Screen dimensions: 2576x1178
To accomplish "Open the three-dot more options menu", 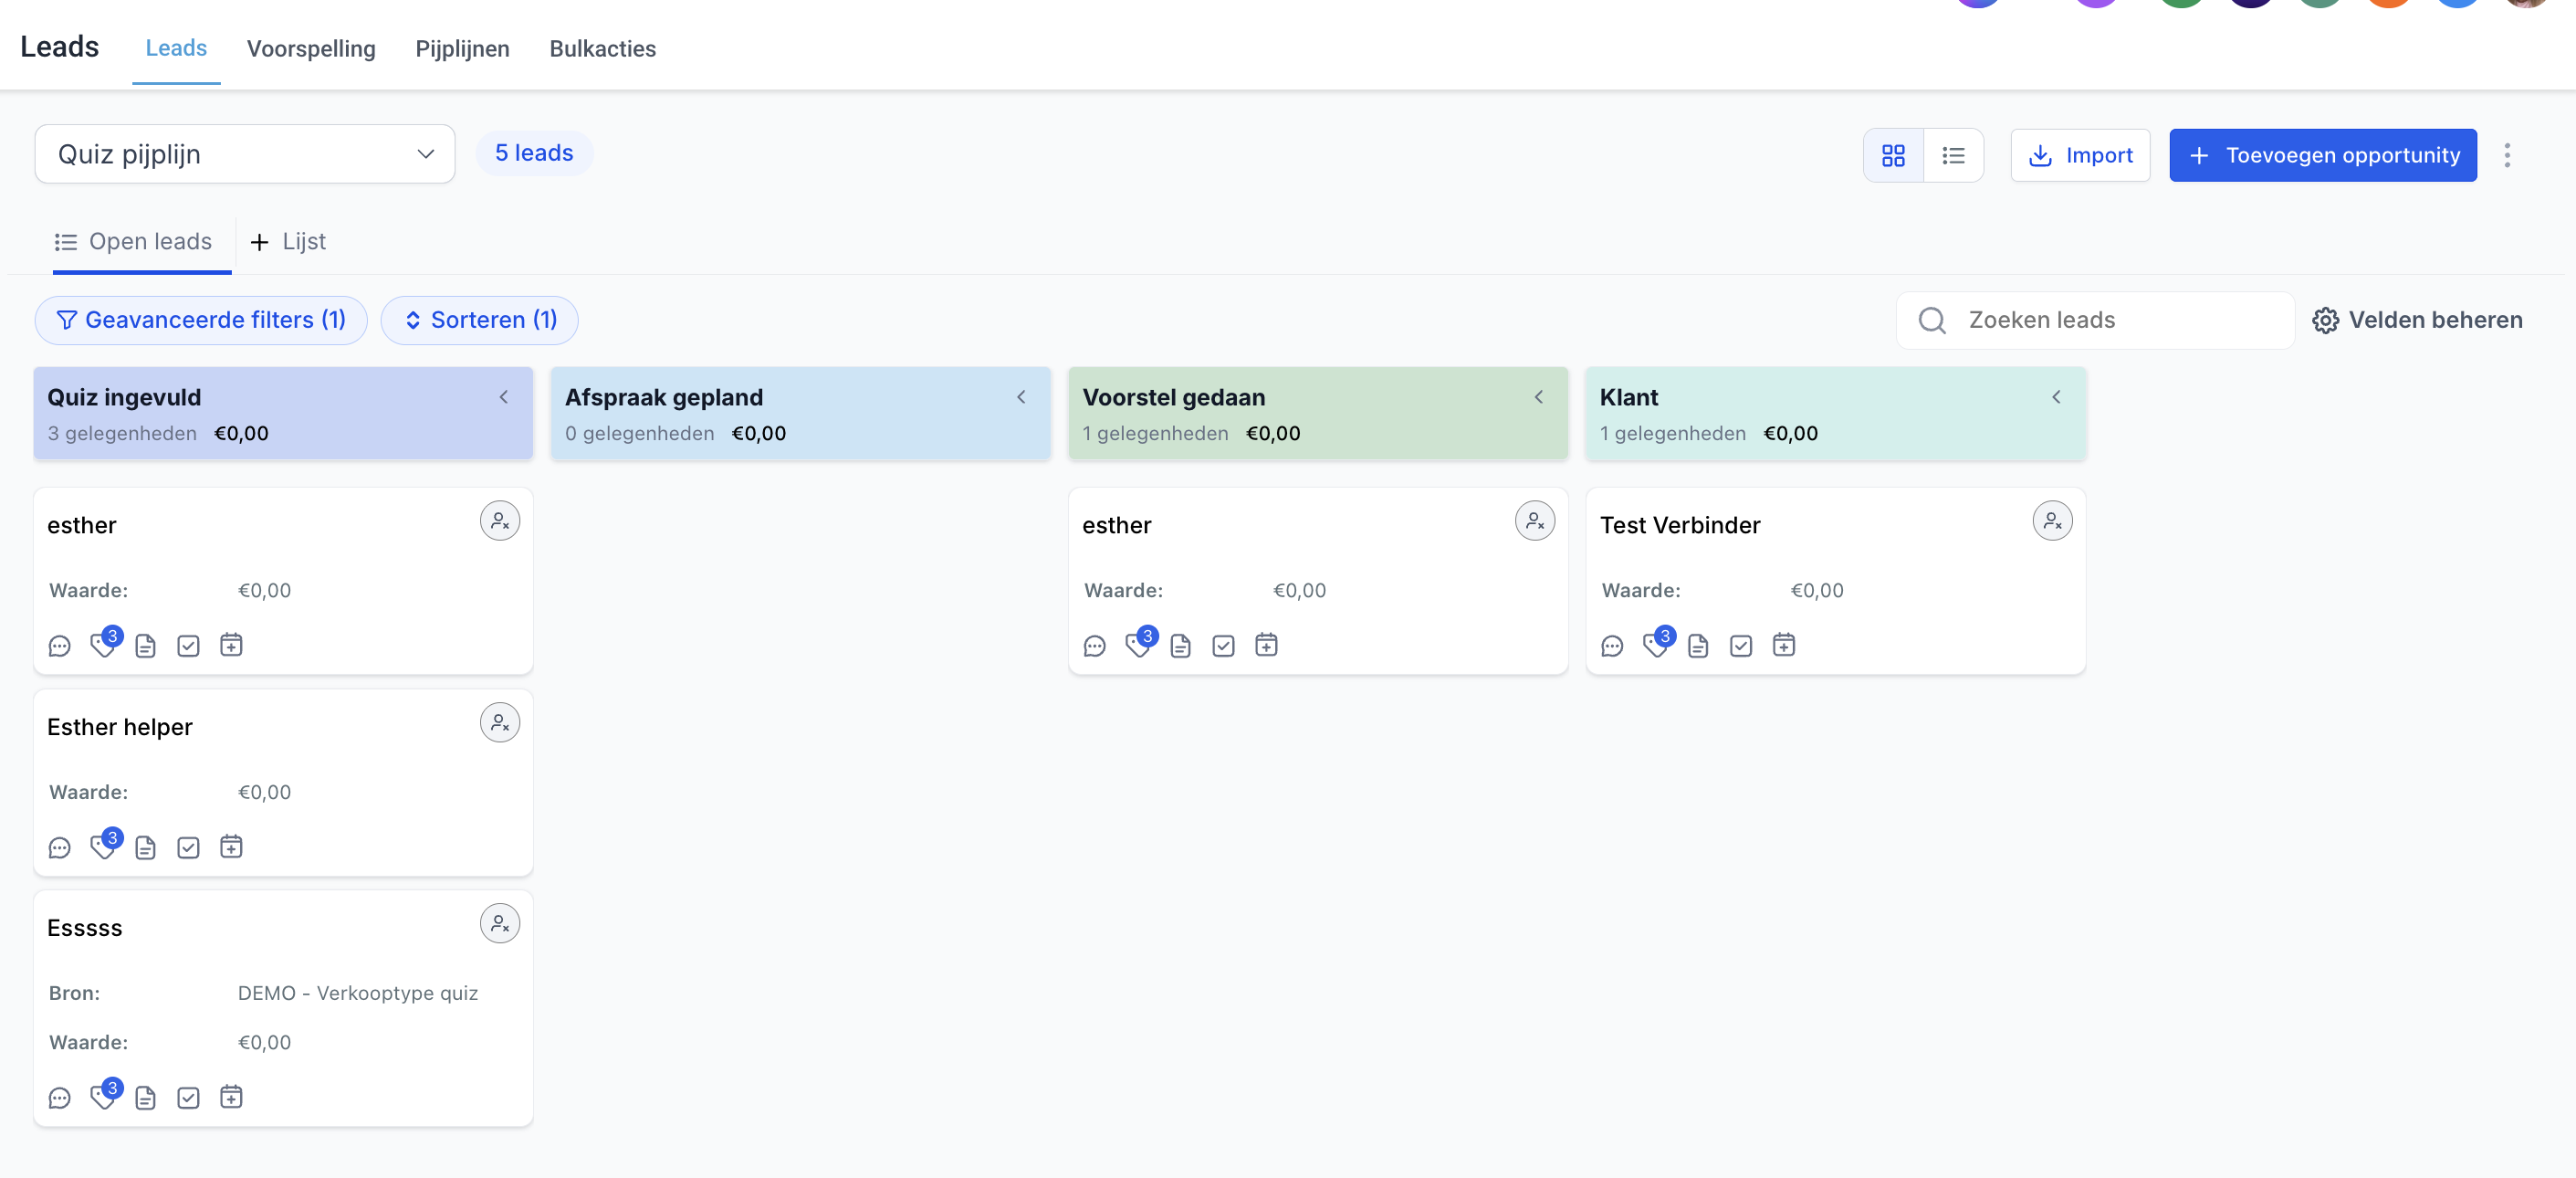I will click(2507, 155).
